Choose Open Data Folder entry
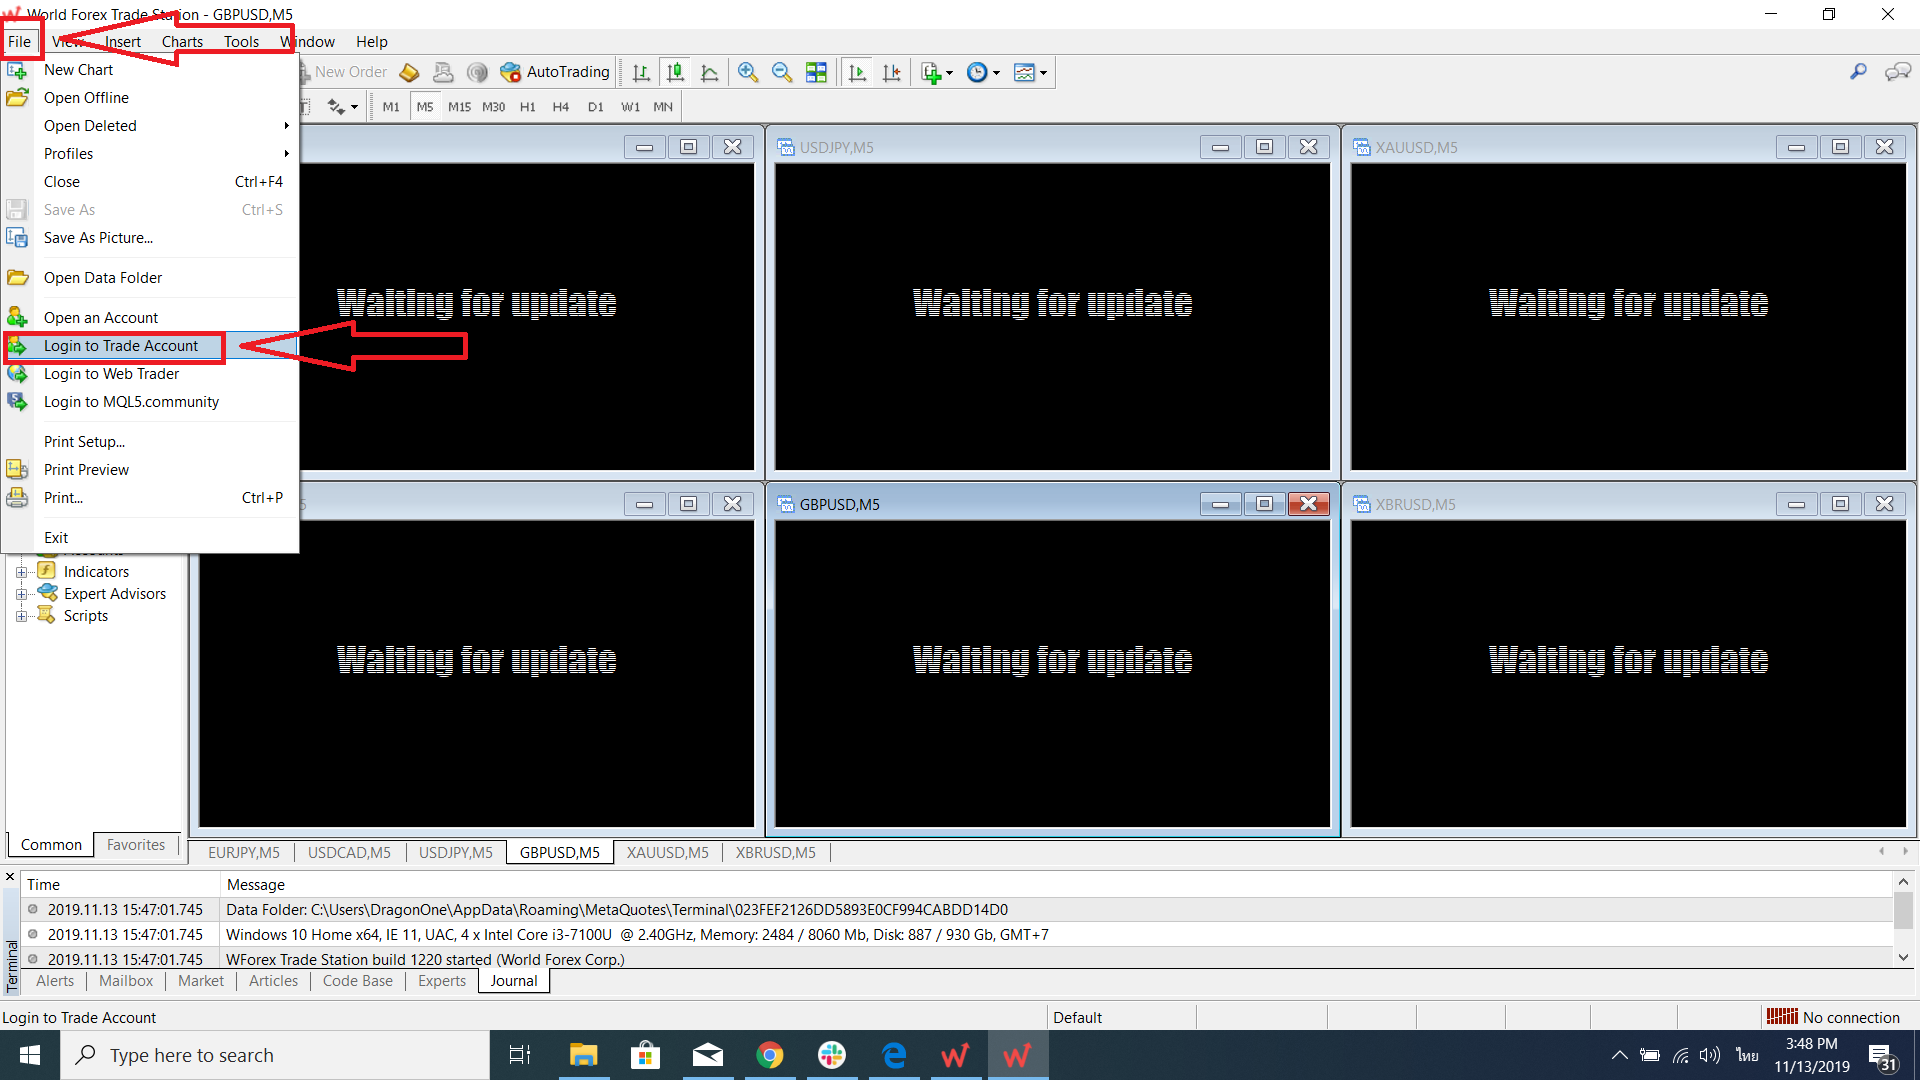 [150, 278]
